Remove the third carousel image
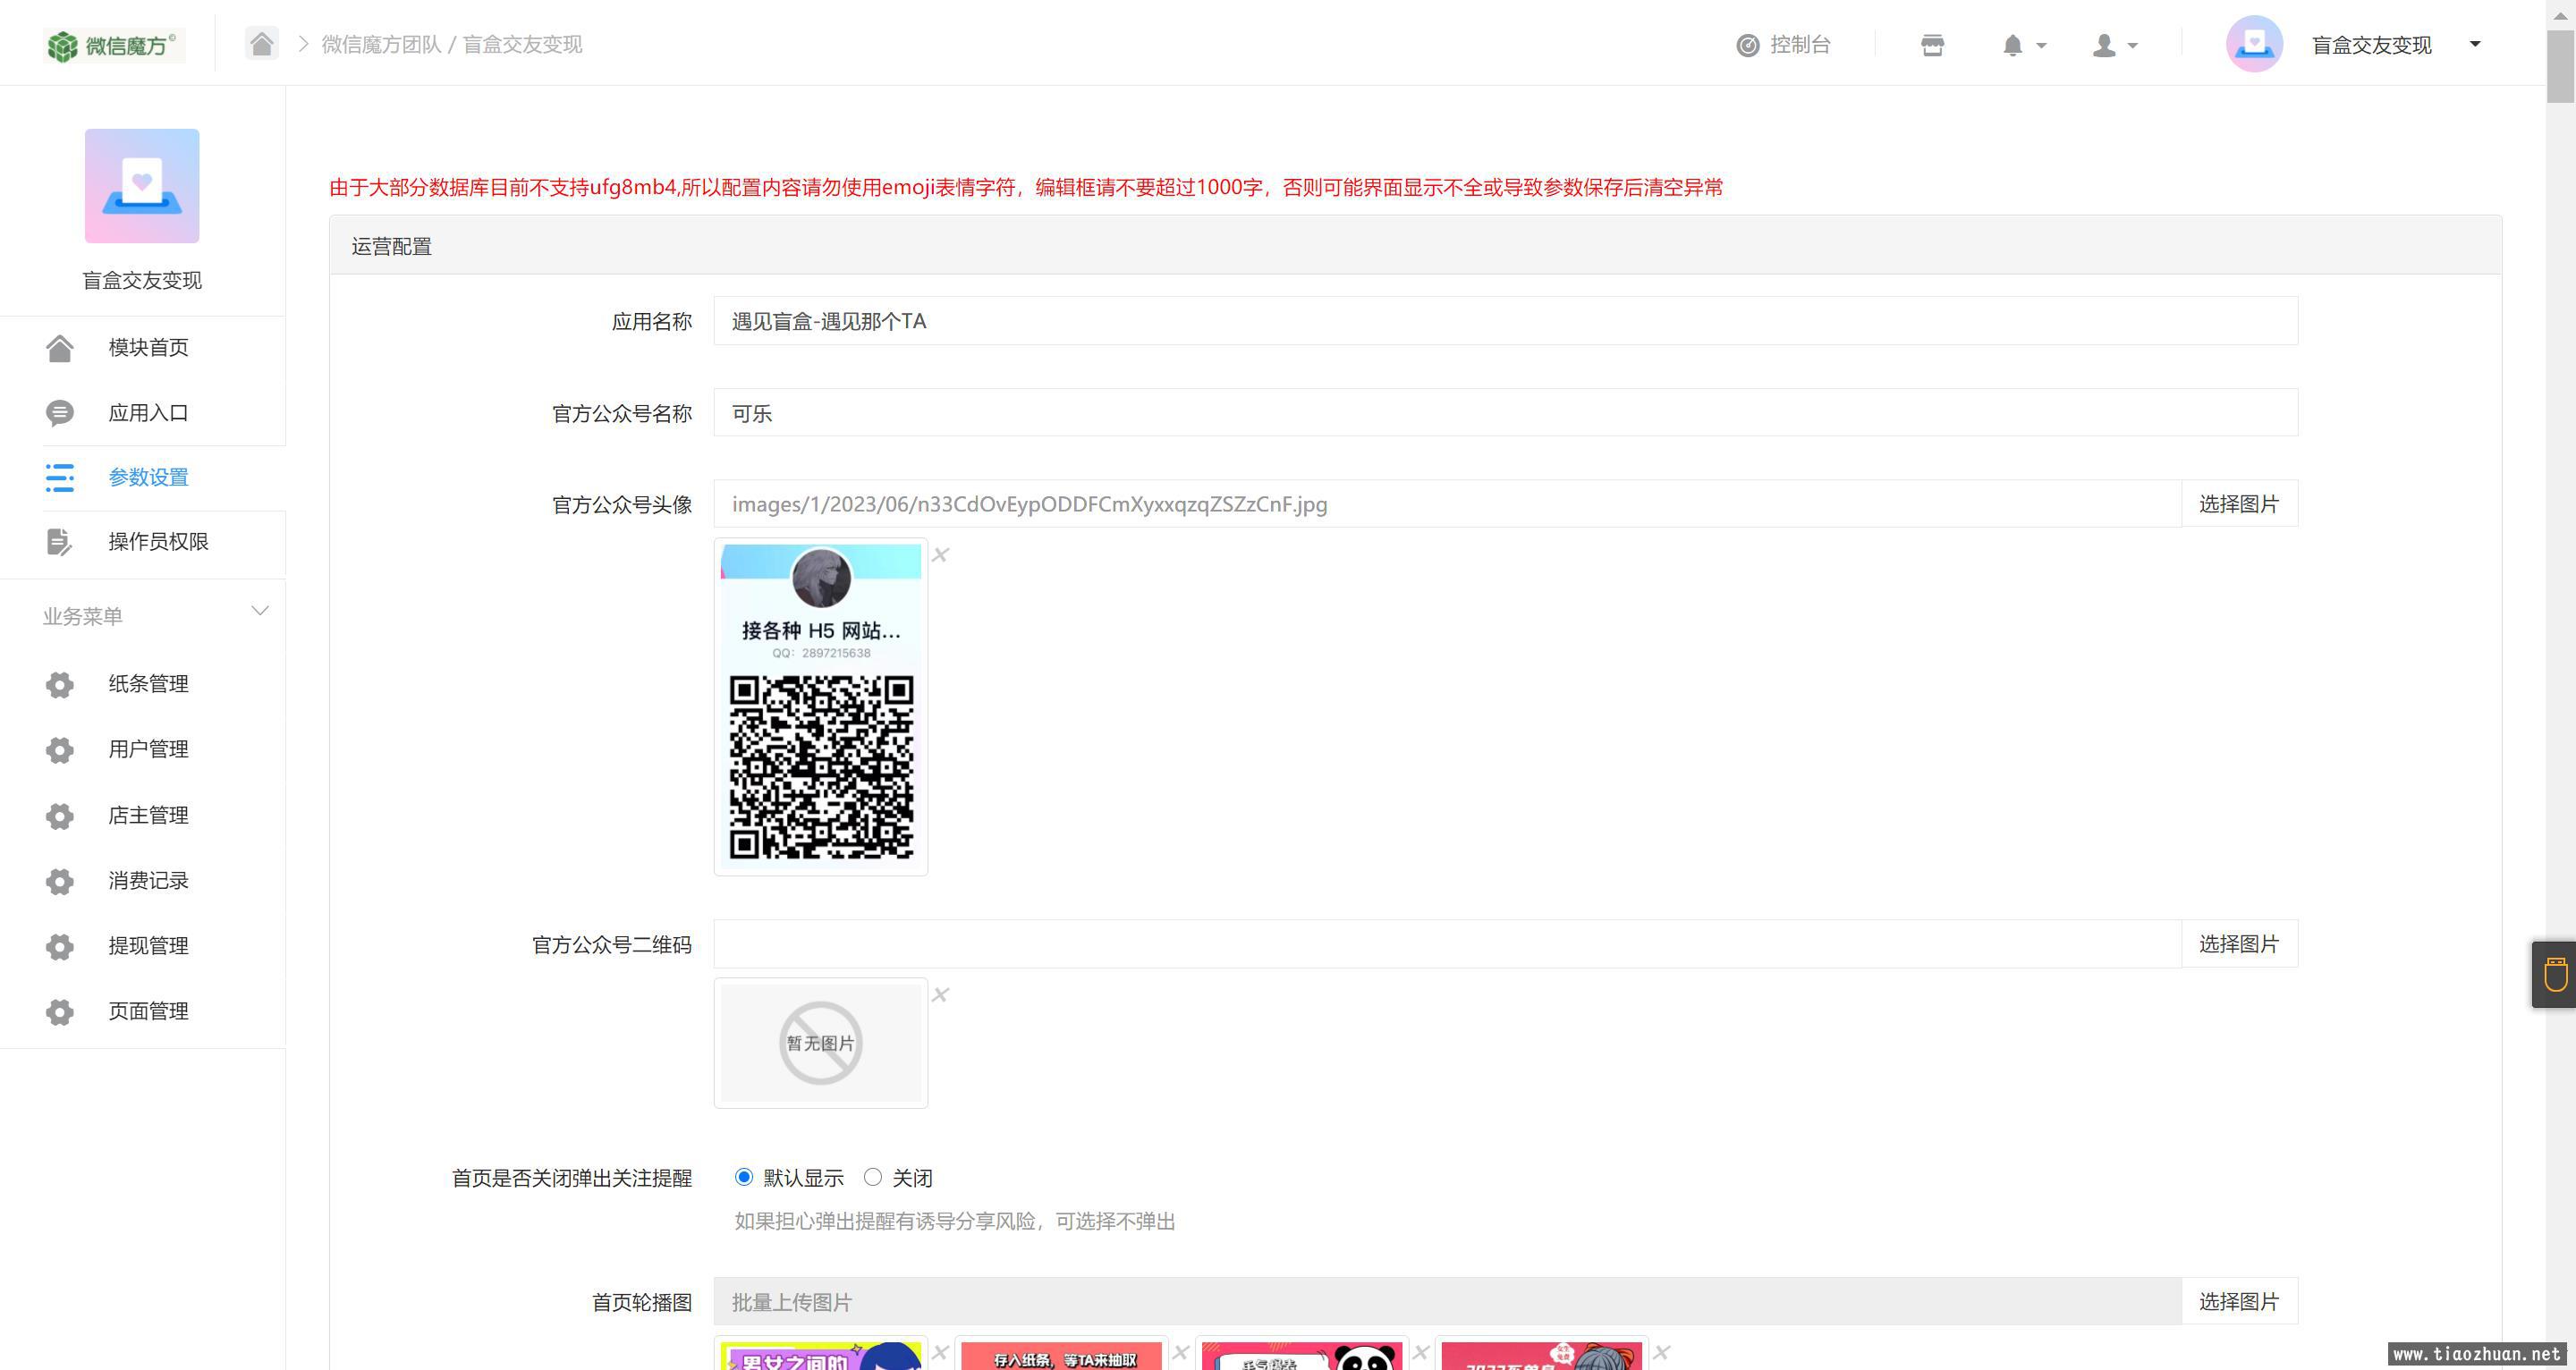The width and height of the screenshot is (2576, 1370). click(1421, 1353)
